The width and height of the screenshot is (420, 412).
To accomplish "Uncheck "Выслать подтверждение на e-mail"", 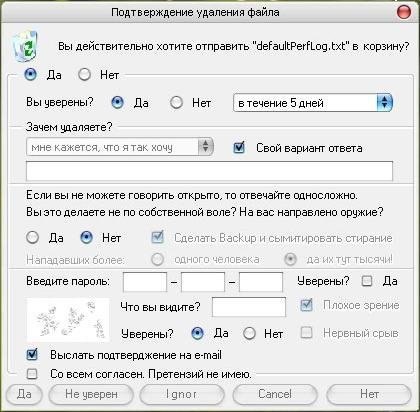I will tap(32, 355).
